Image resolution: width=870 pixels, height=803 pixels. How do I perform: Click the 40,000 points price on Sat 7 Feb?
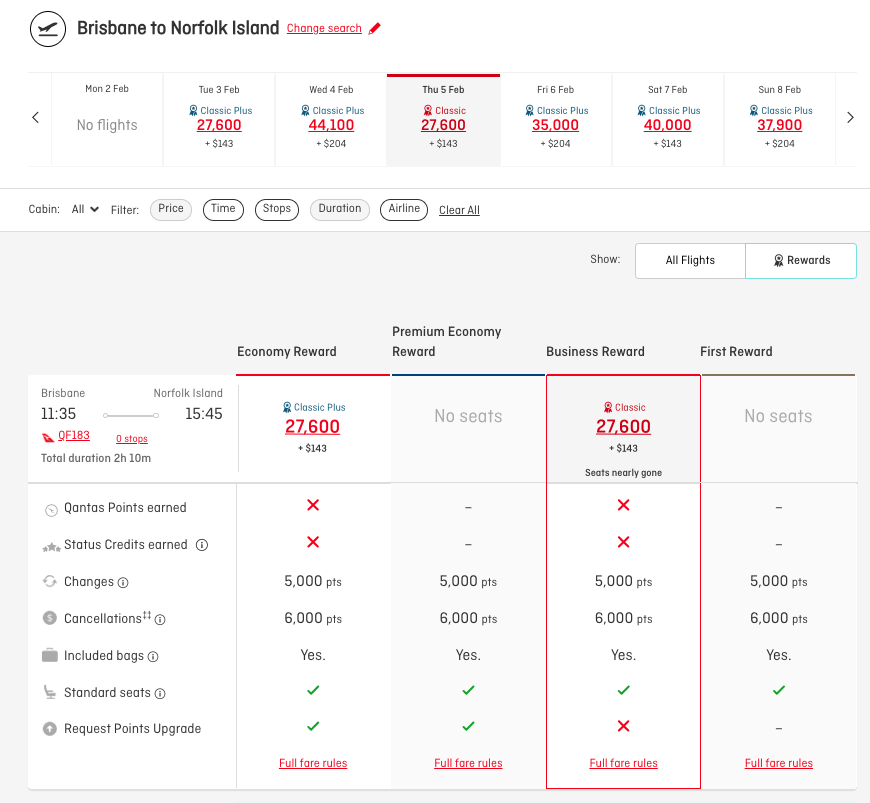point(667,125)
